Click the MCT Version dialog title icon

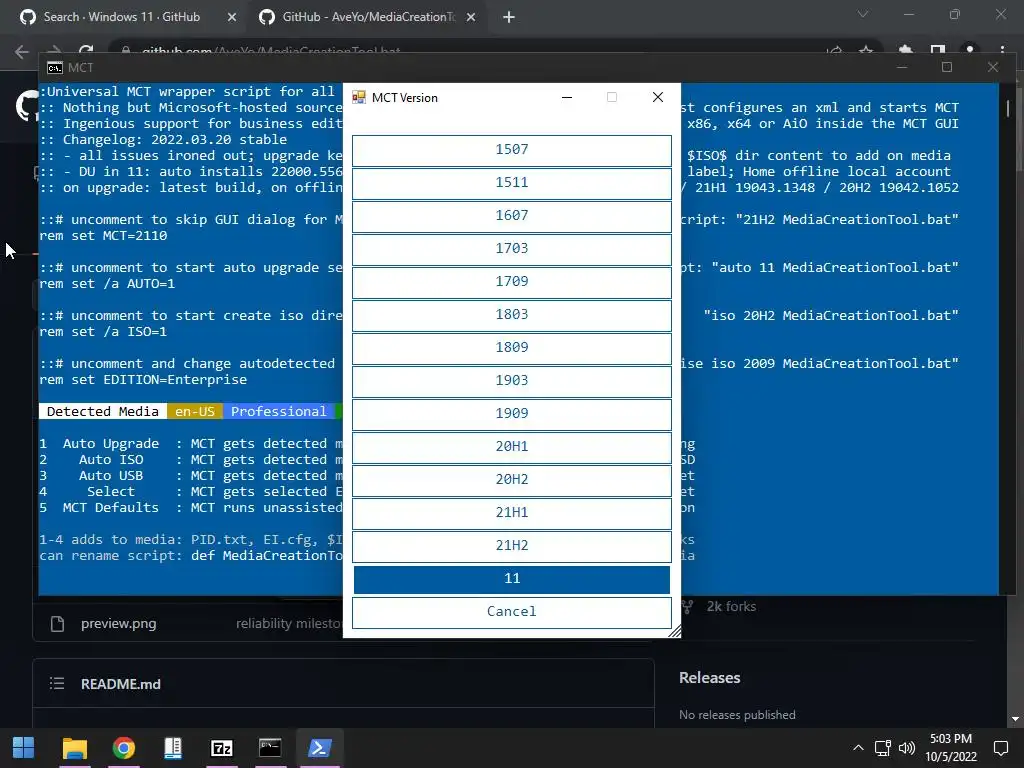359,97
